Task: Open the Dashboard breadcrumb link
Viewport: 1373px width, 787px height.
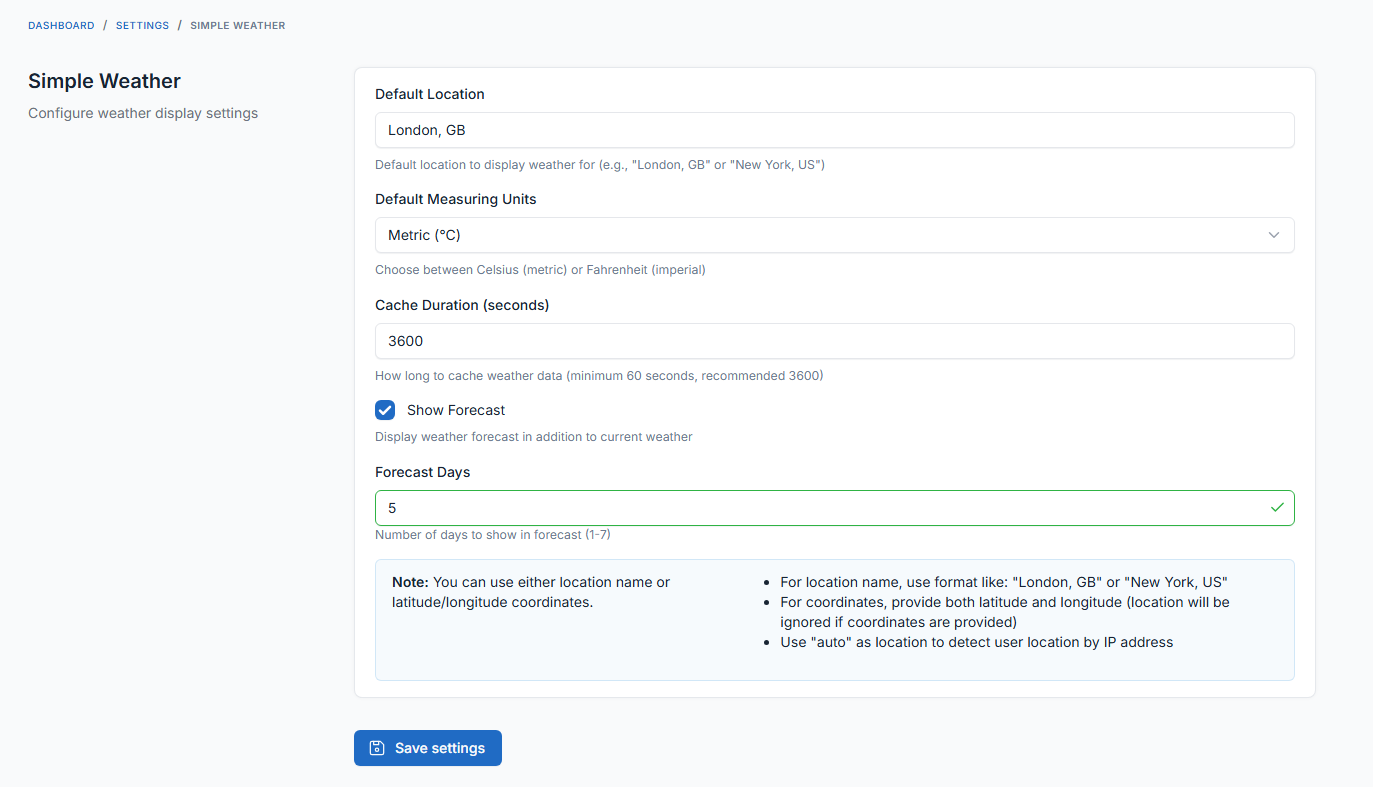Action: 61,25
